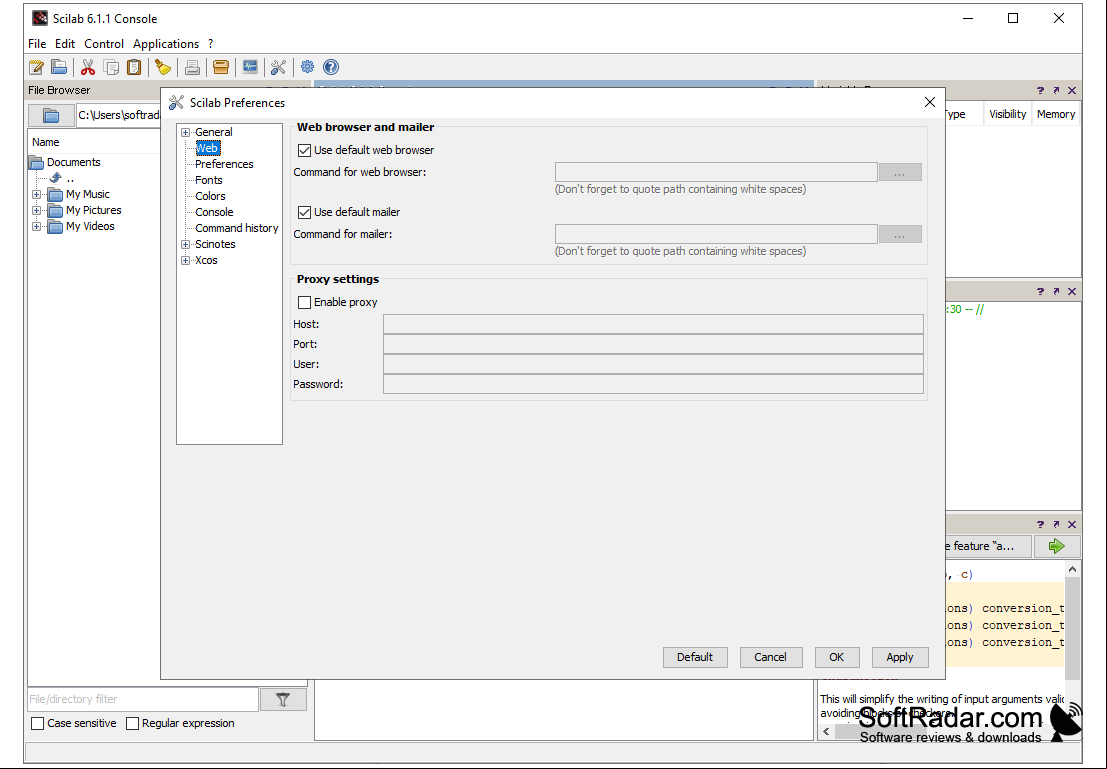Close the Command History panel
Viewport: 1107px width, 769px height.
[1072, 292]
